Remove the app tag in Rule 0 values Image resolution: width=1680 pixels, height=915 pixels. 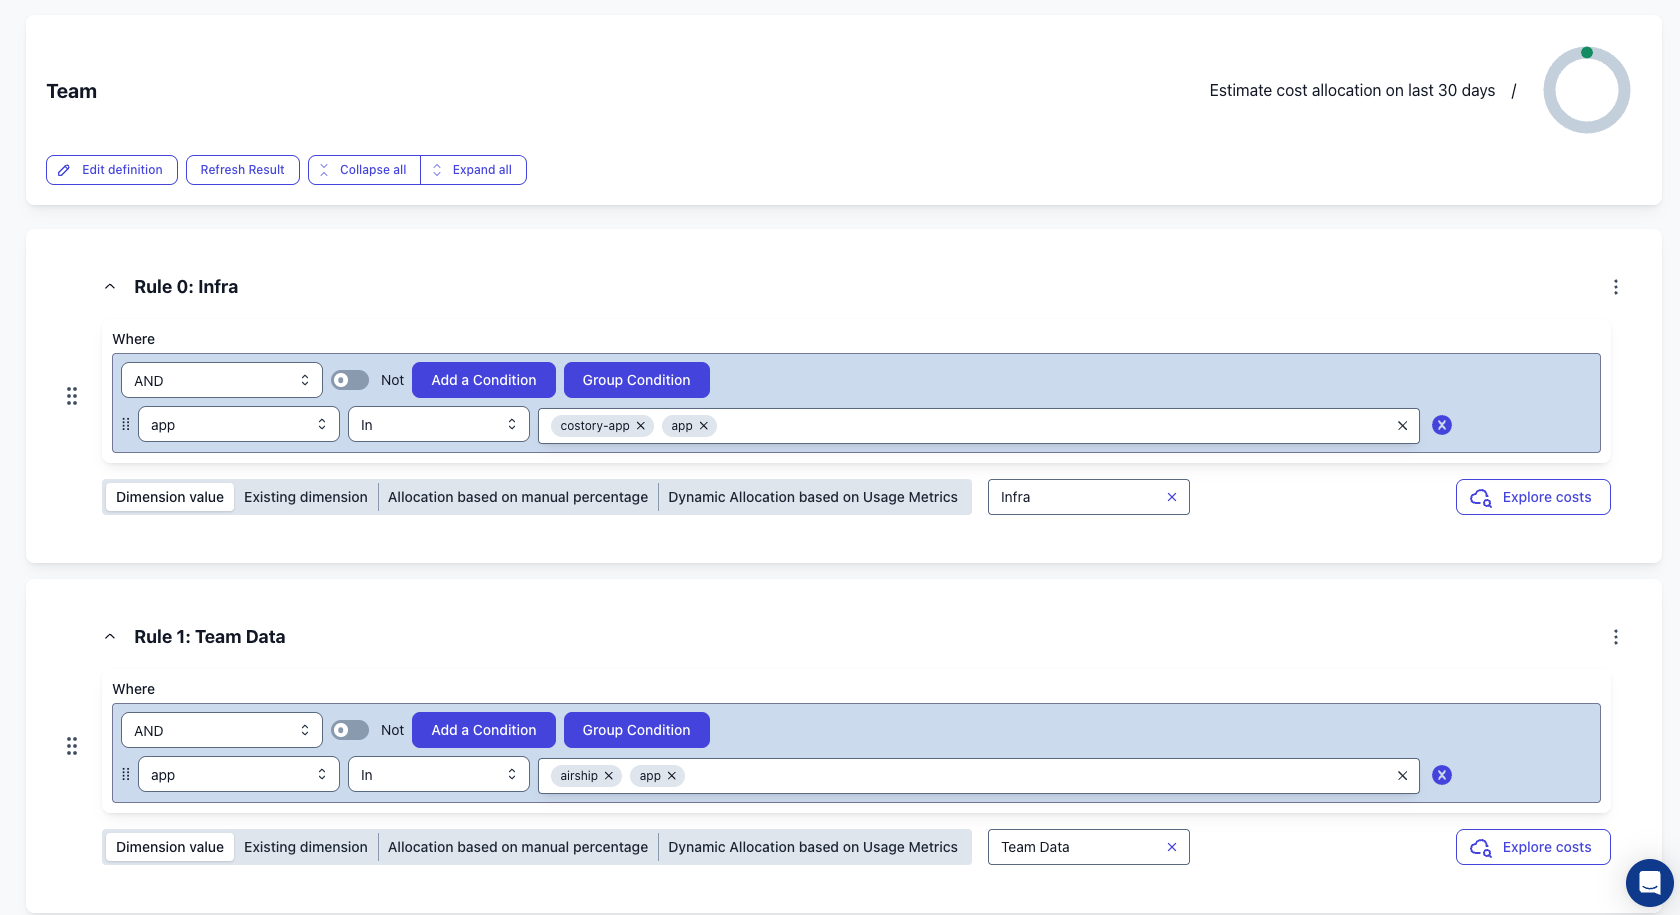[704, 426]
